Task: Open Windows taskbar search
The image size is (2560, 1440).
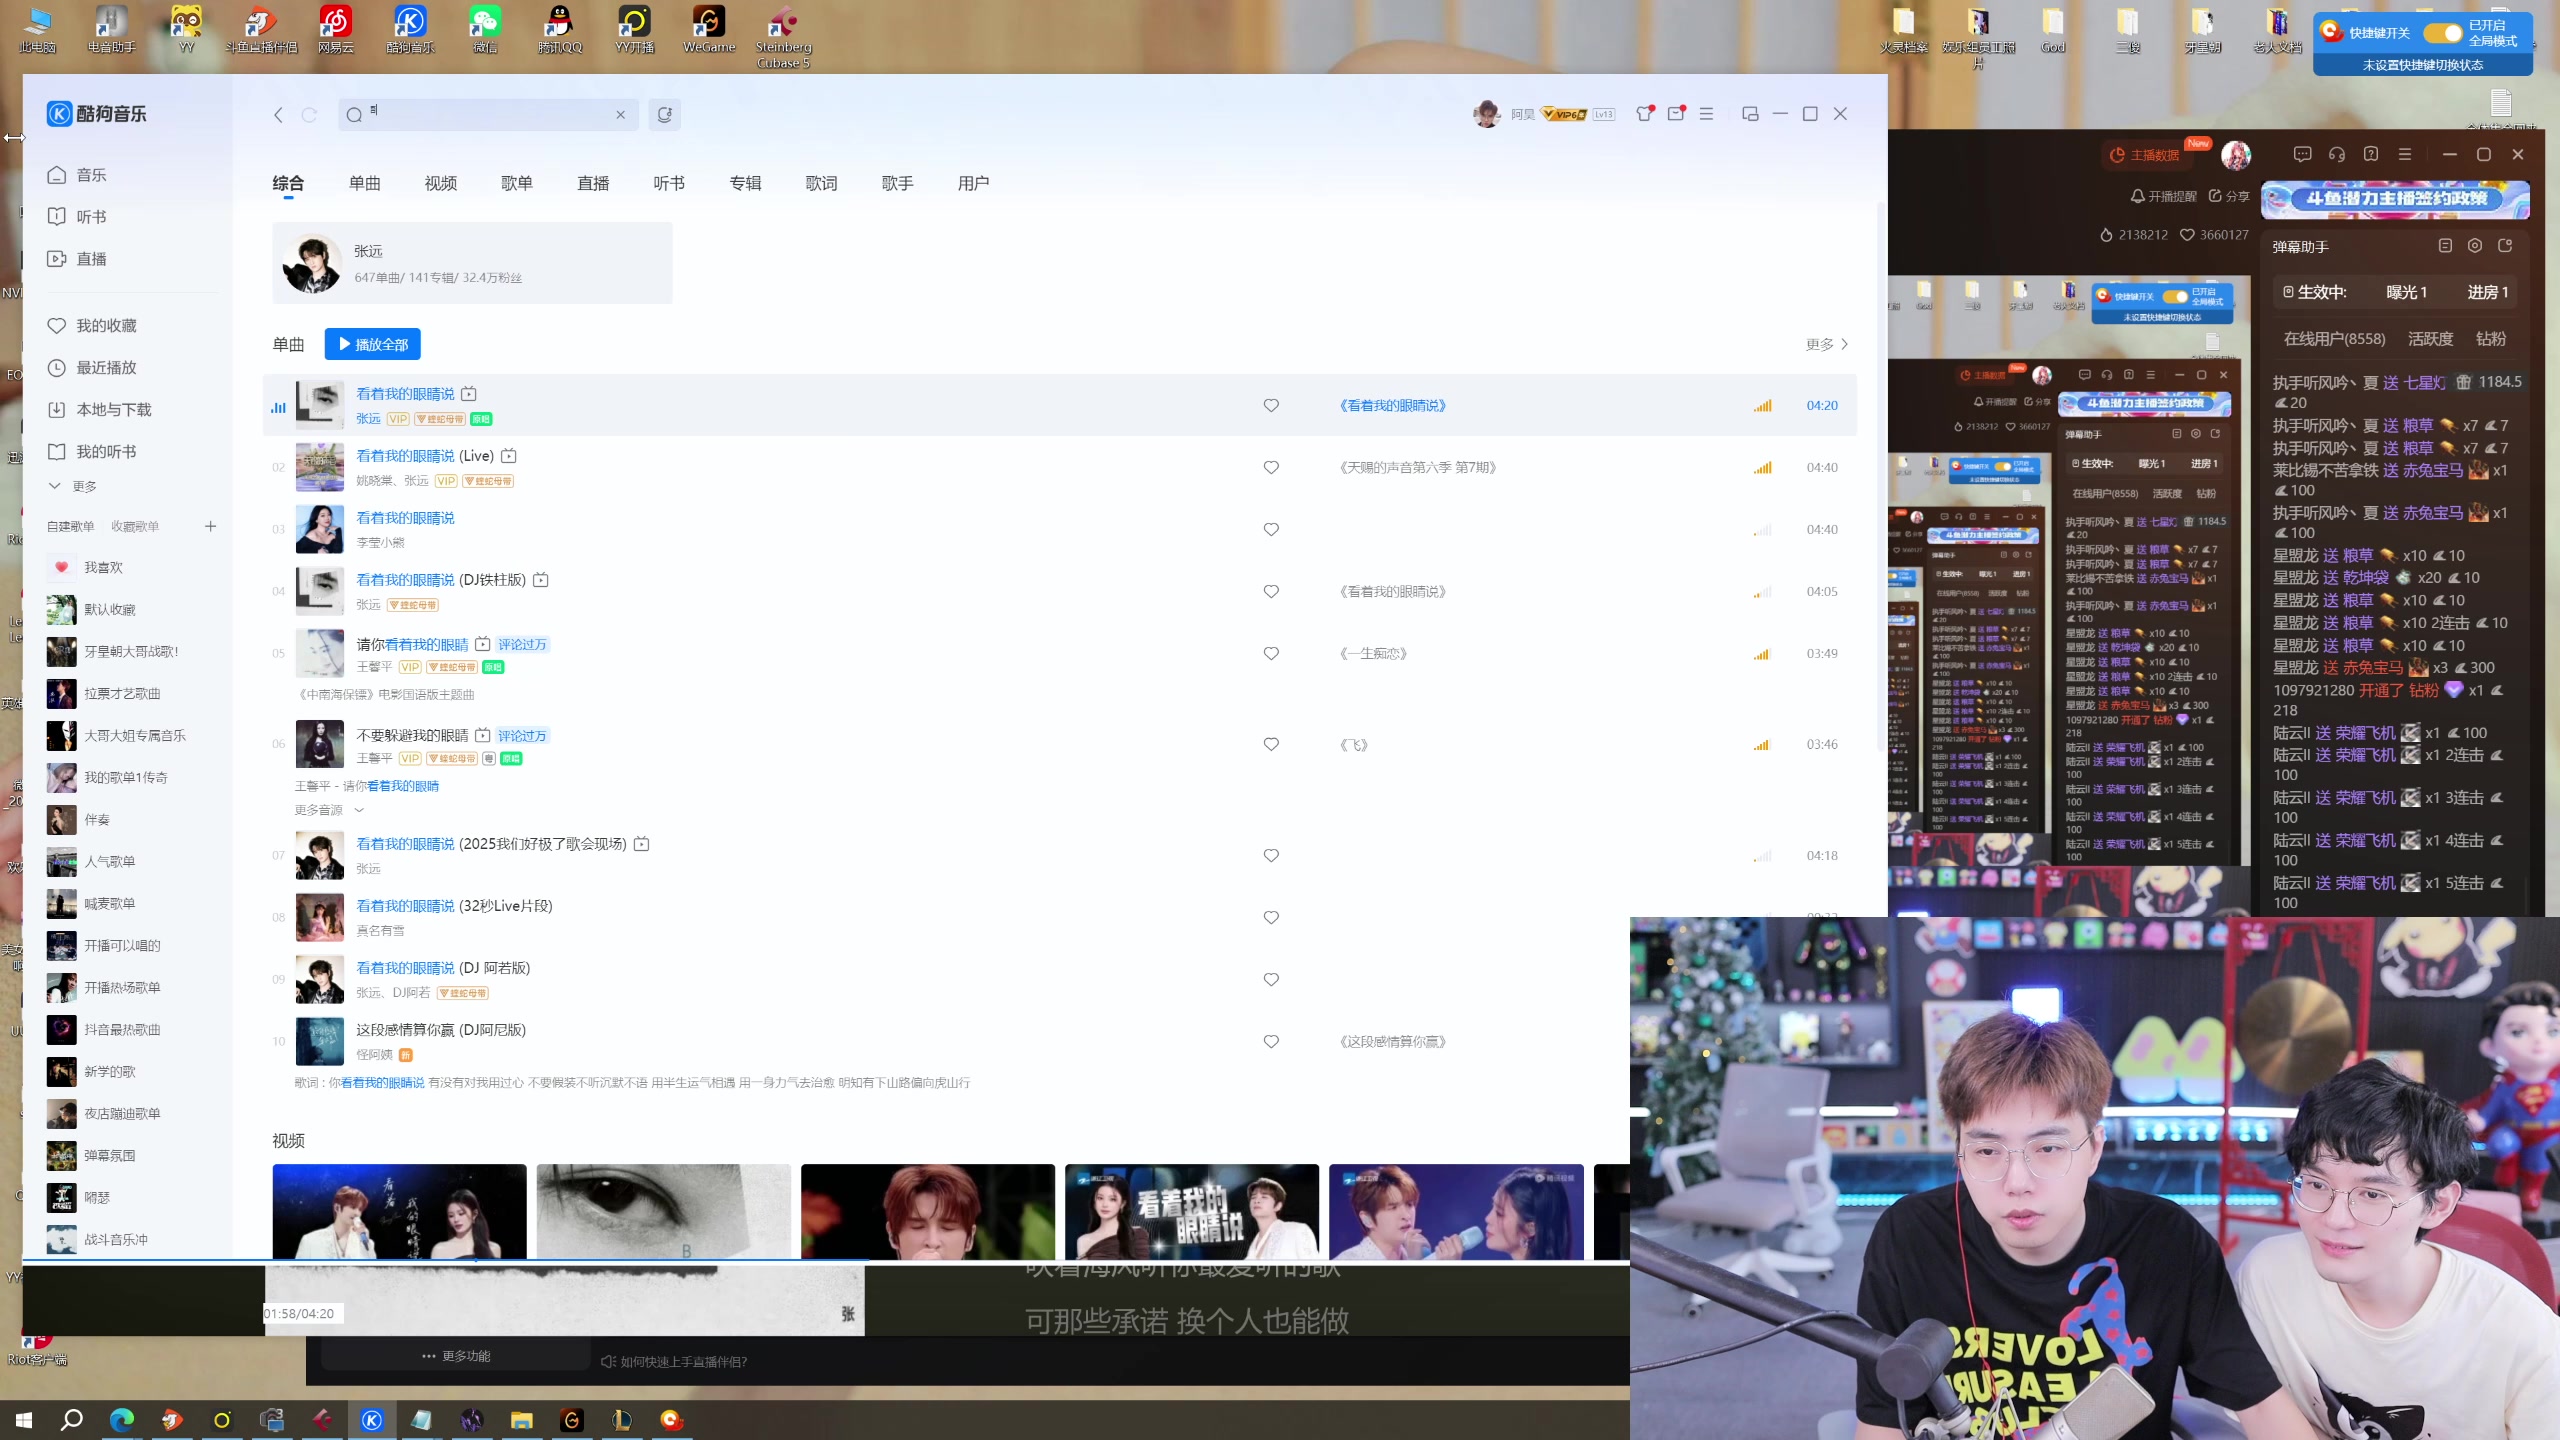Action: pyautogui.click(x=72, y=1420)
